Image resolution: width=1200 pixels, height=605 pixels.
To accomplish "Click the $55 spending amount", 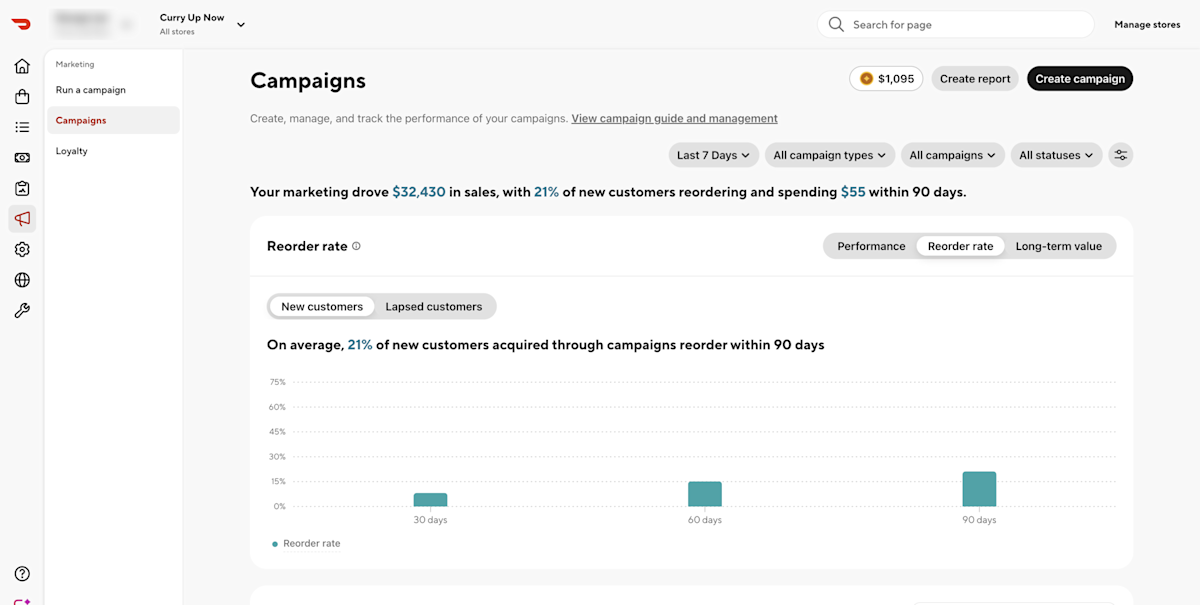I will [853, 192].
